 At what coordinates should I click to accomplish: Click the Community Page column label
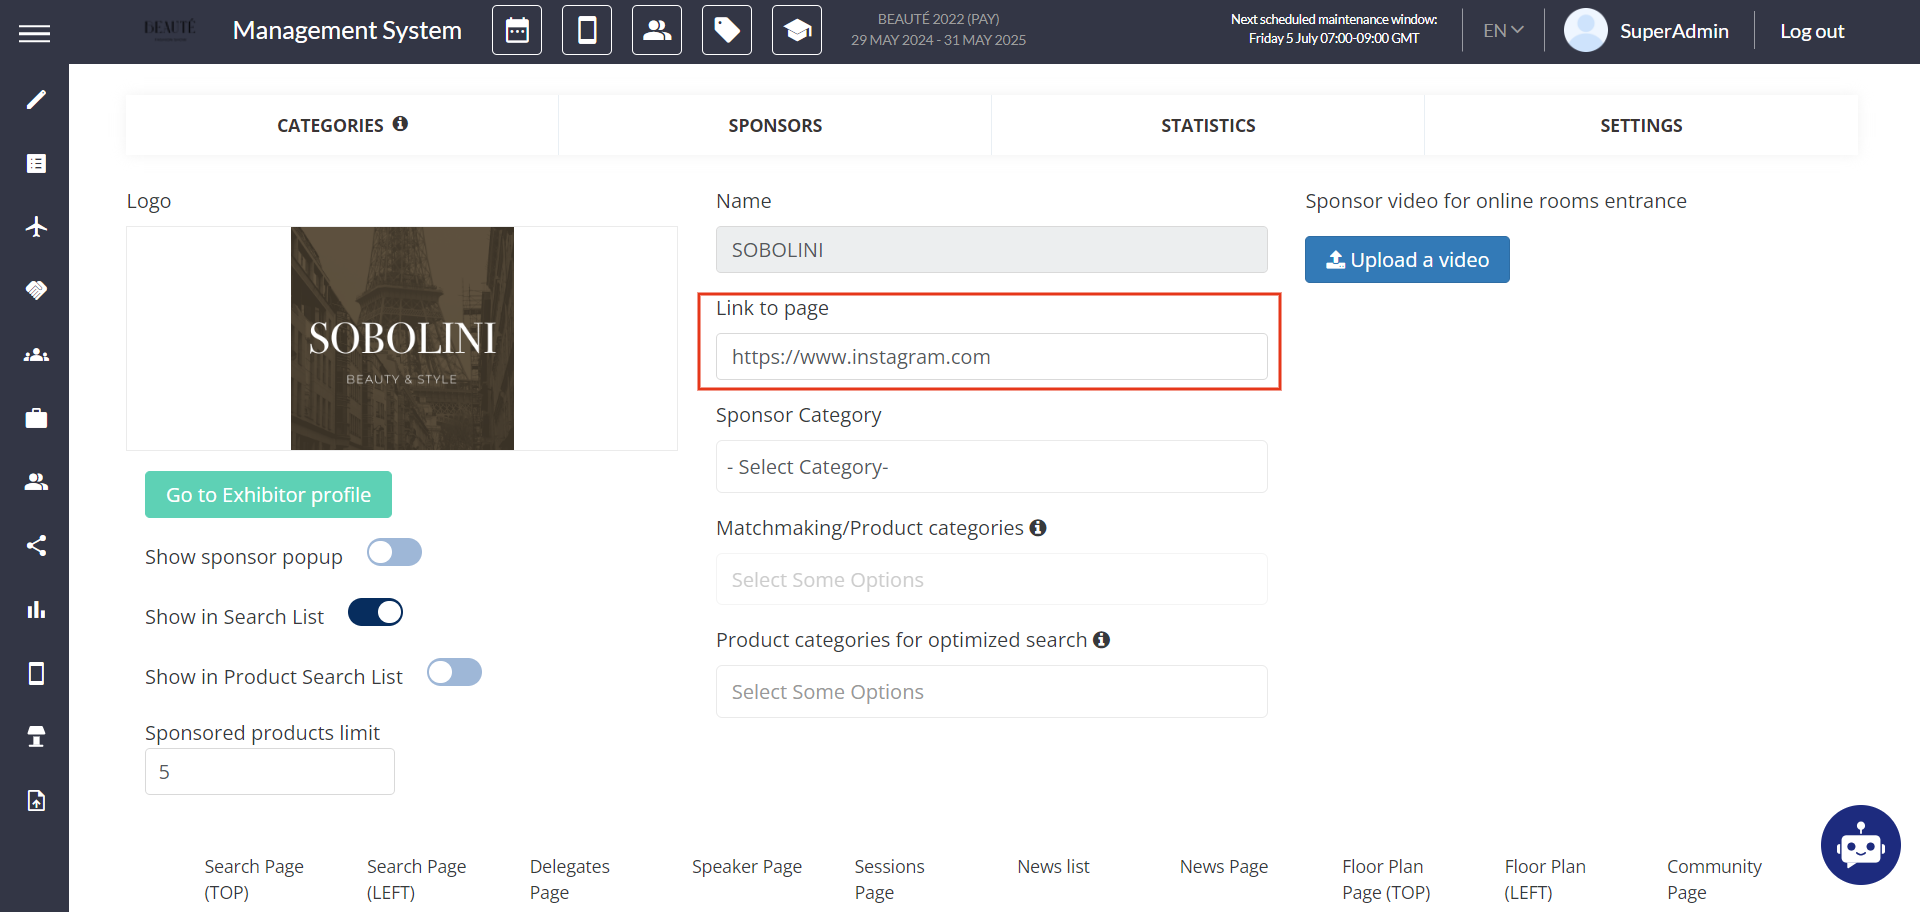coord(1714,879)
